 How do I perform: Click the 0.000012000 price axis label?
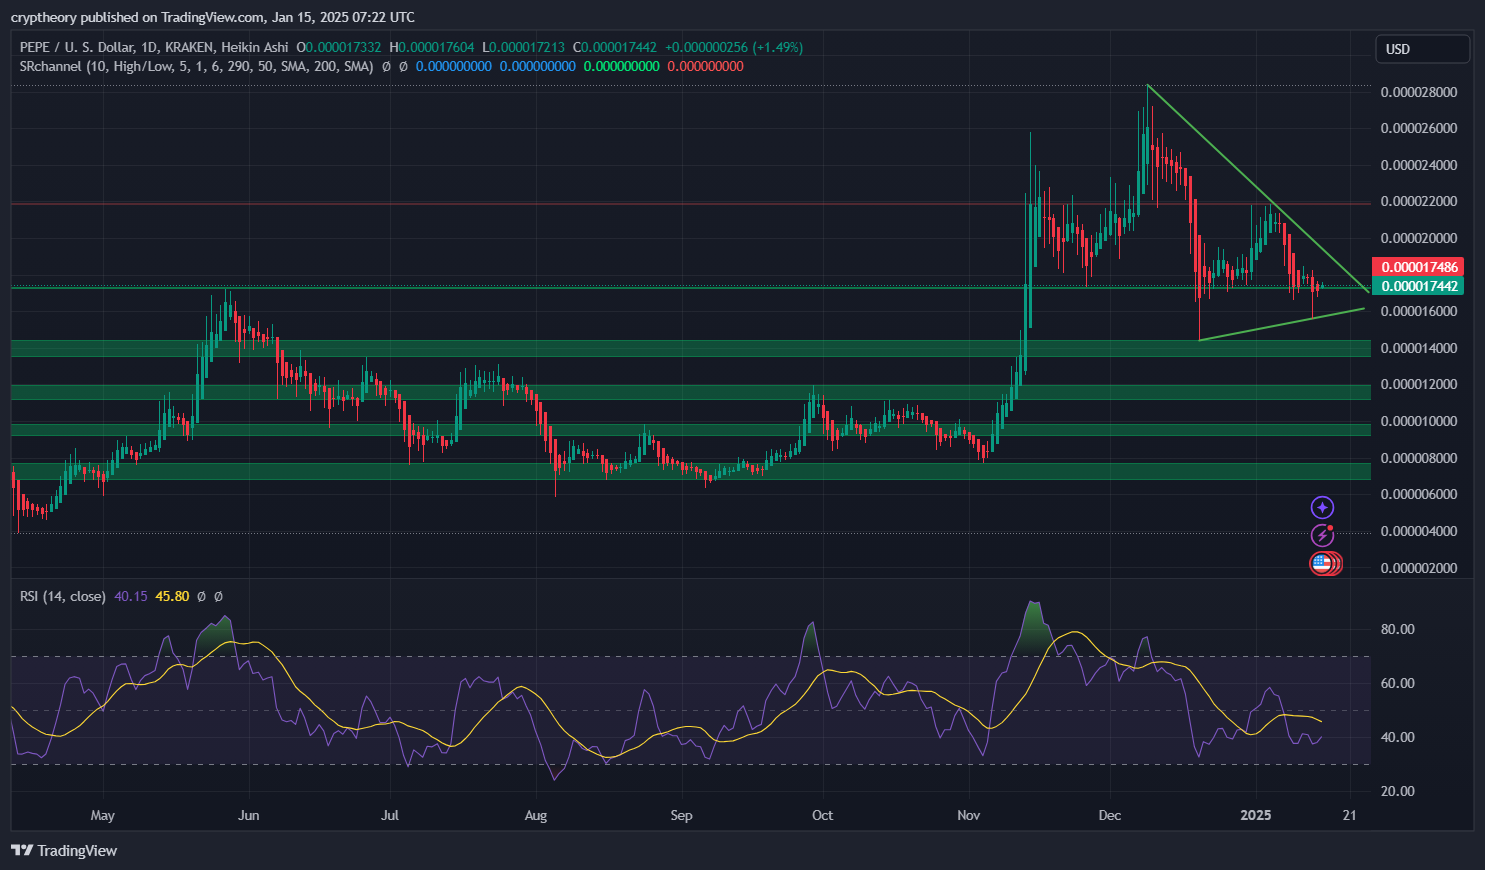click(x=1418, y=384)
